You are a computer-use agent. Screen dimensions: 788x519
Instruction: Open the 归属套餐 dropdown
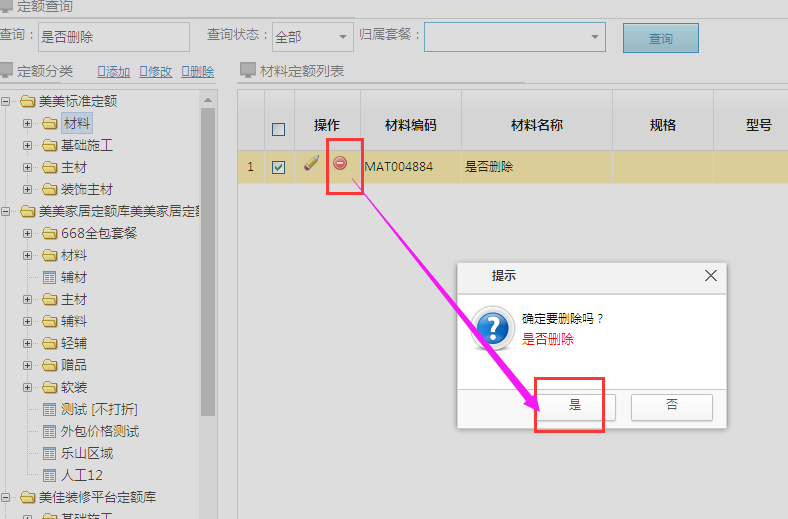tap(515, 37)
